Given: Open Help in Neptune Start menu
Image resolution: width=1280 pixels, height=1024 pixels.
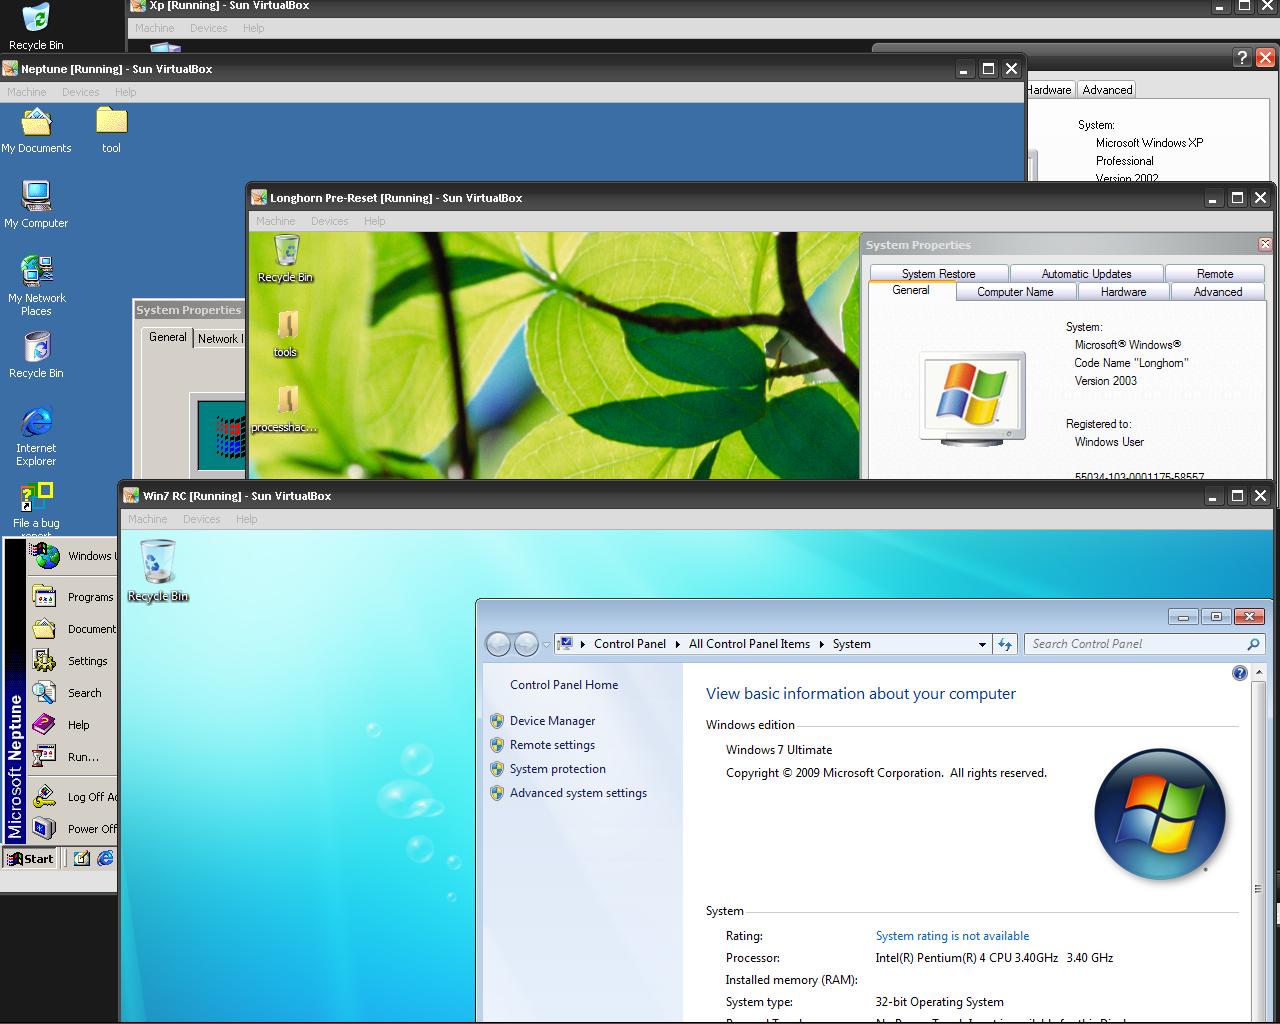Looking at the screenshot, I should (x=73, y=725).
